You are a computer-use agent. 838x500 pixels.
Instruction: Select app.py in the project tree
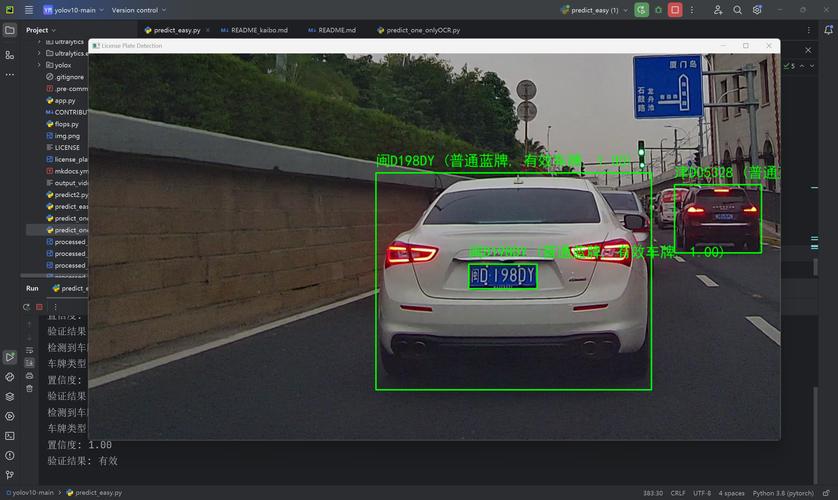[x=65, y=100]
